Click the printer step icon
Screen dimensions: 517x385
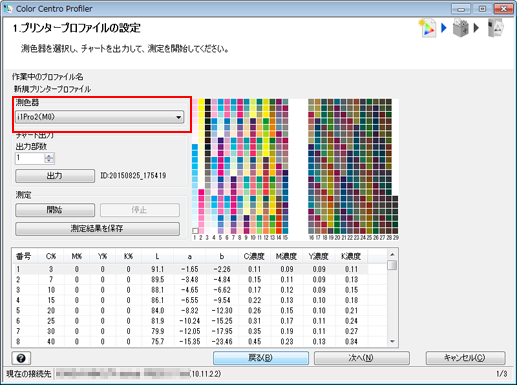tap(461, 28)
